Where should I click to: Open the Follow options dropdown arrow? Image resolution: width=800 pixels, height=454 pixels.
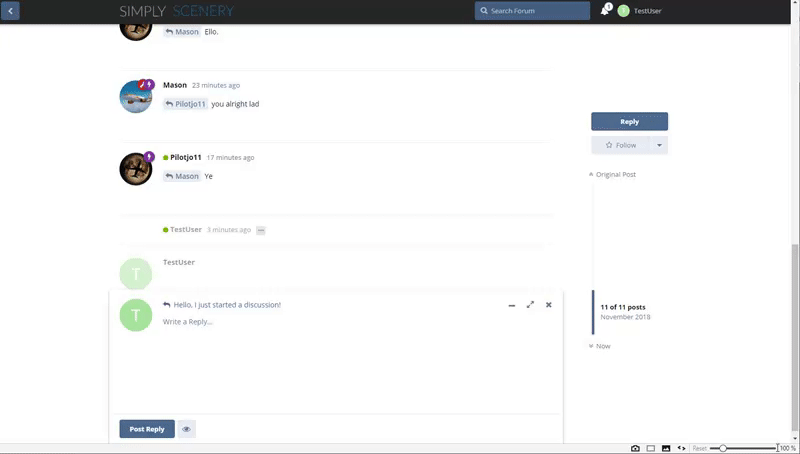659,145
